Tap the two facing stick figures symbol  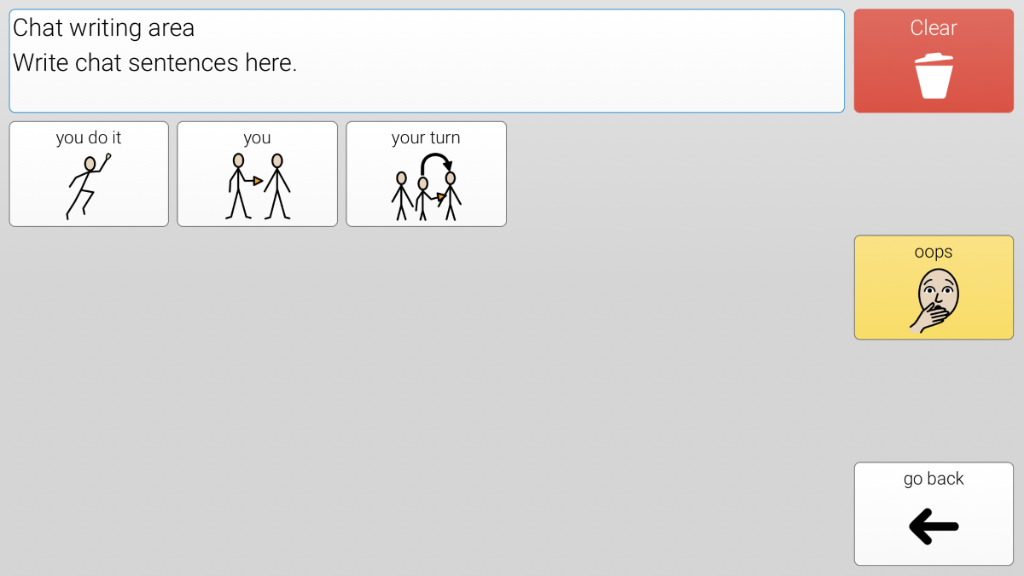[257, 186]
